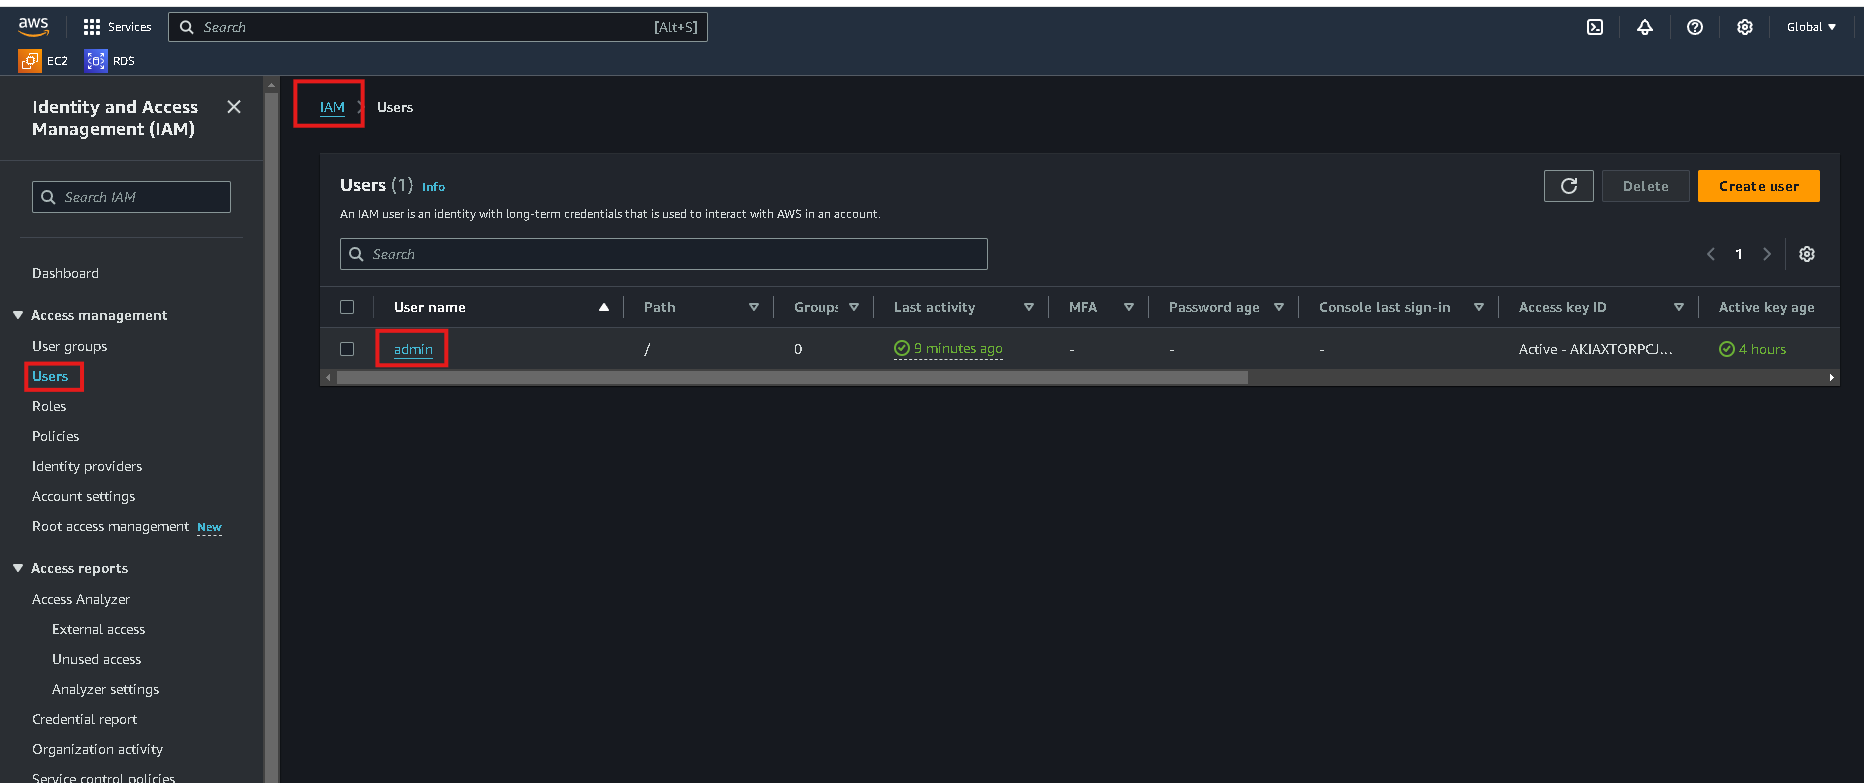
Task: Open the notifications bell
Action: click(1645, 27)
